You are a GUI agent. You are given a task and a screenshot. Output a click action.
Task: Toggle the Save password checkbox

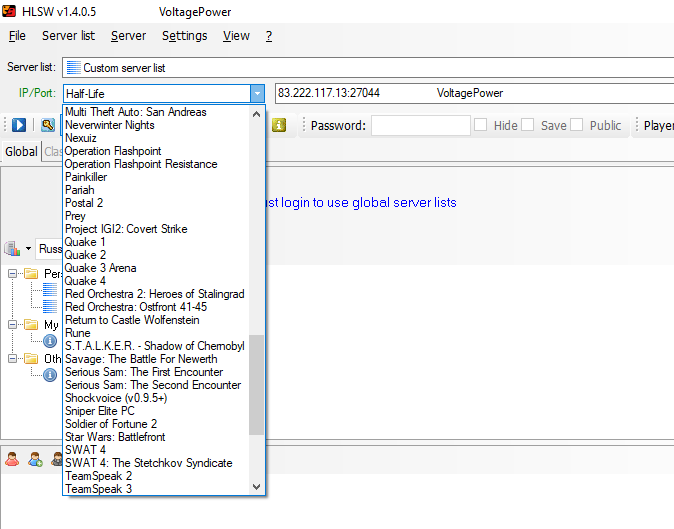(527, 125)
